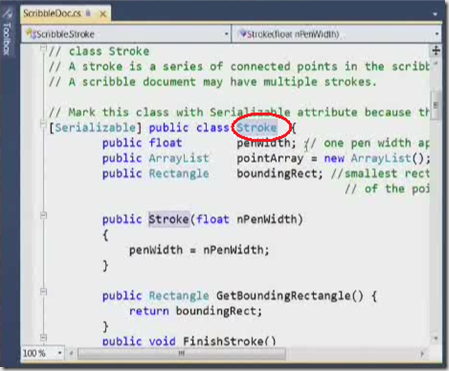The width and height of the screenshot is (449, 371).
Task: Click the horizontal scrollbar thumb
Action: [x=181, y=353]
